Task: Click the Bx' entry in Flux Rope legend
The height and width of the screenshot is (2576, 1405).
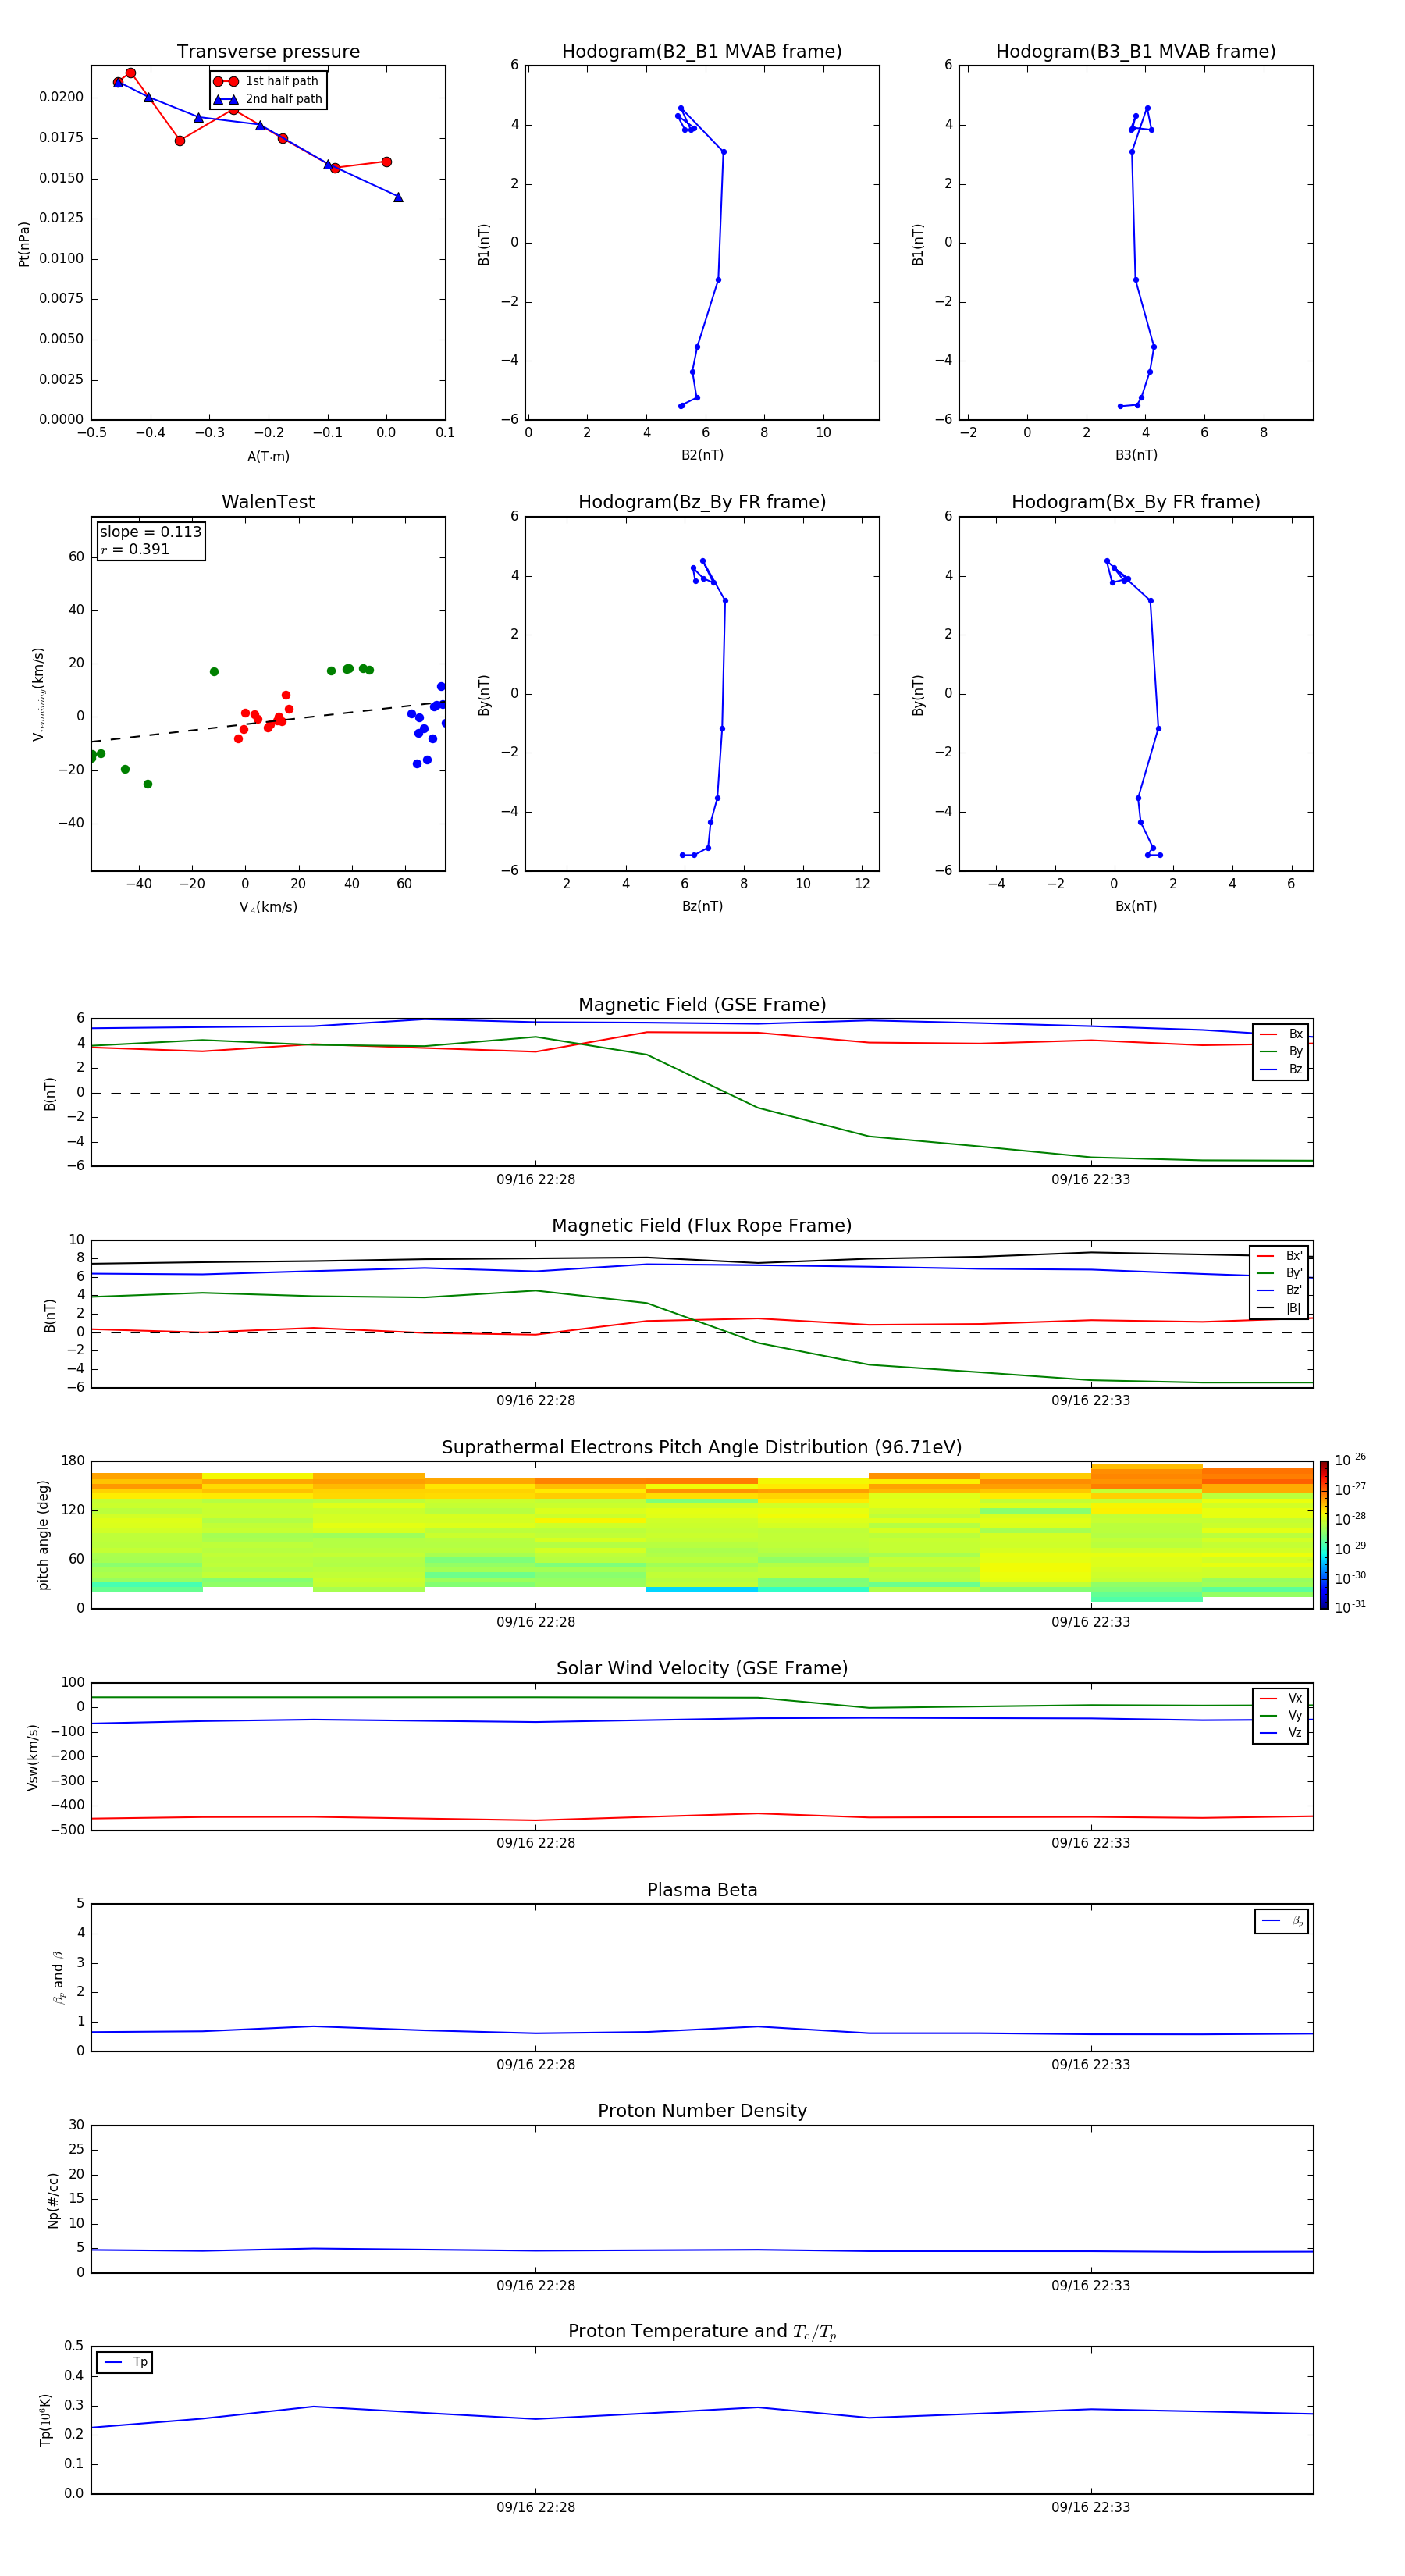Action: point(1279,1256)
